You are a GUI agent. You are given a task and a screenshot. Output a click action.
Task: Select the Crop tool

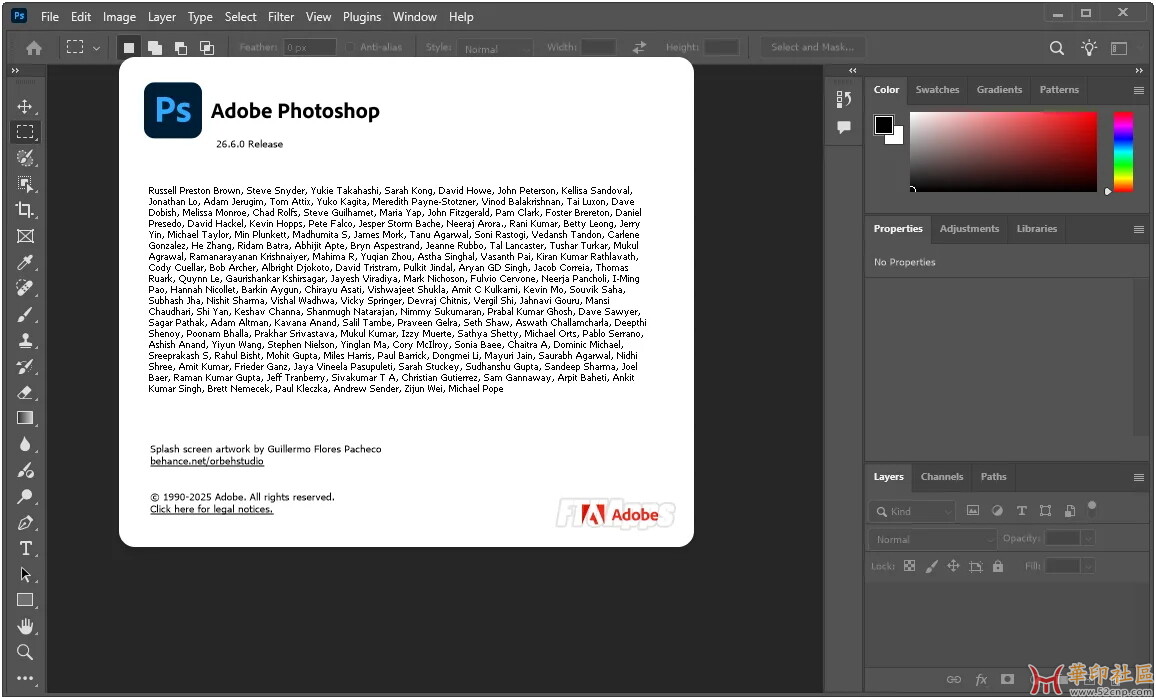(25, 210)
